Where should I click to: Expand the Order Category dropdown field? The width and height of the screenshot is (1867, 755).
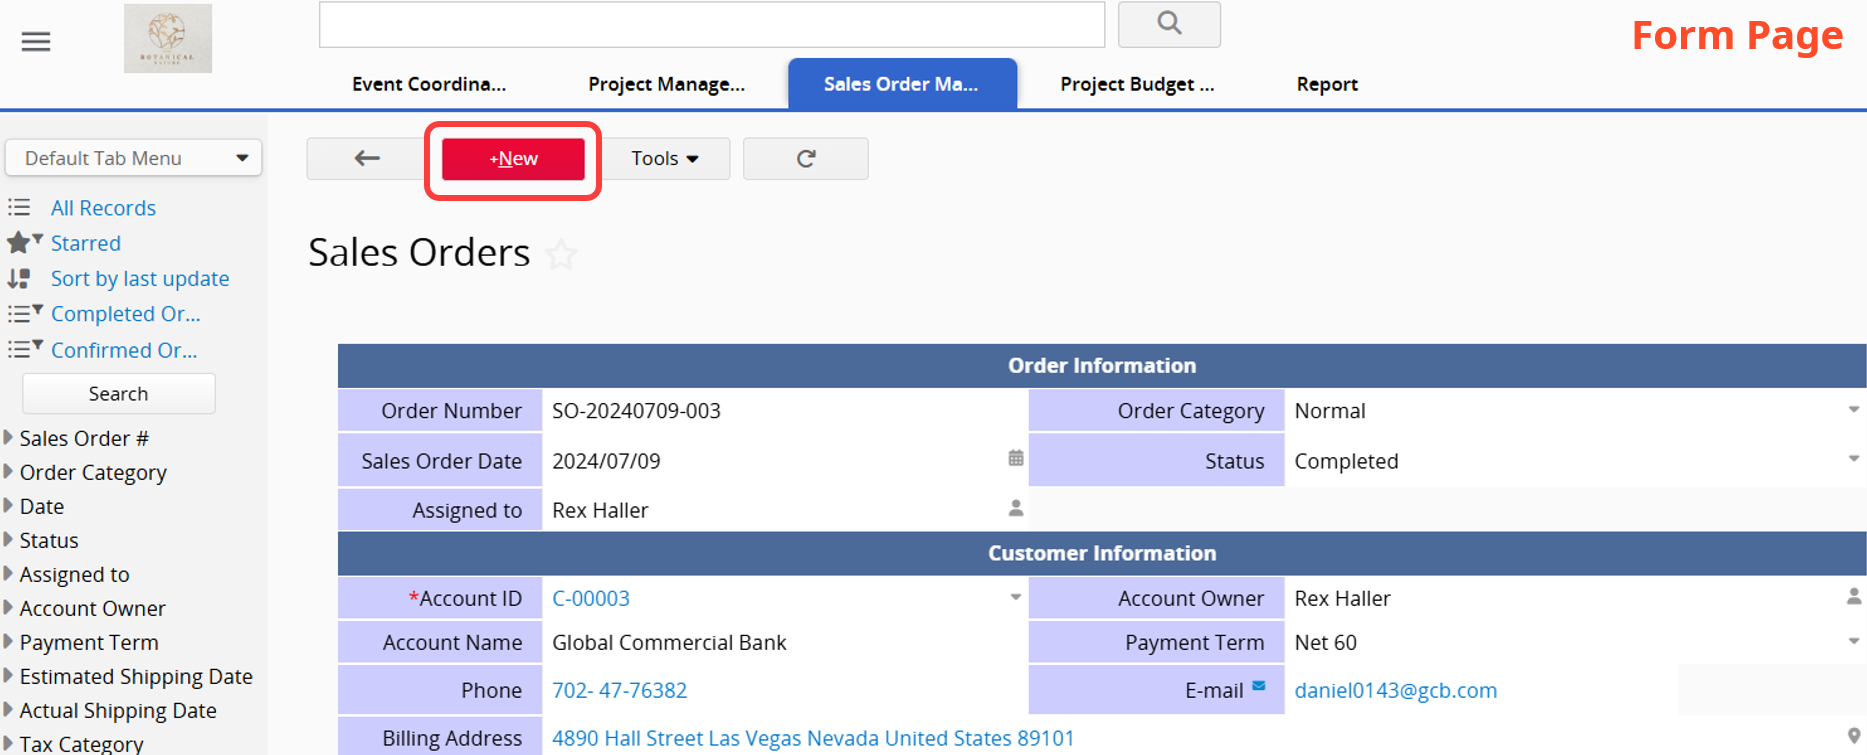(x=1853, y=410)
